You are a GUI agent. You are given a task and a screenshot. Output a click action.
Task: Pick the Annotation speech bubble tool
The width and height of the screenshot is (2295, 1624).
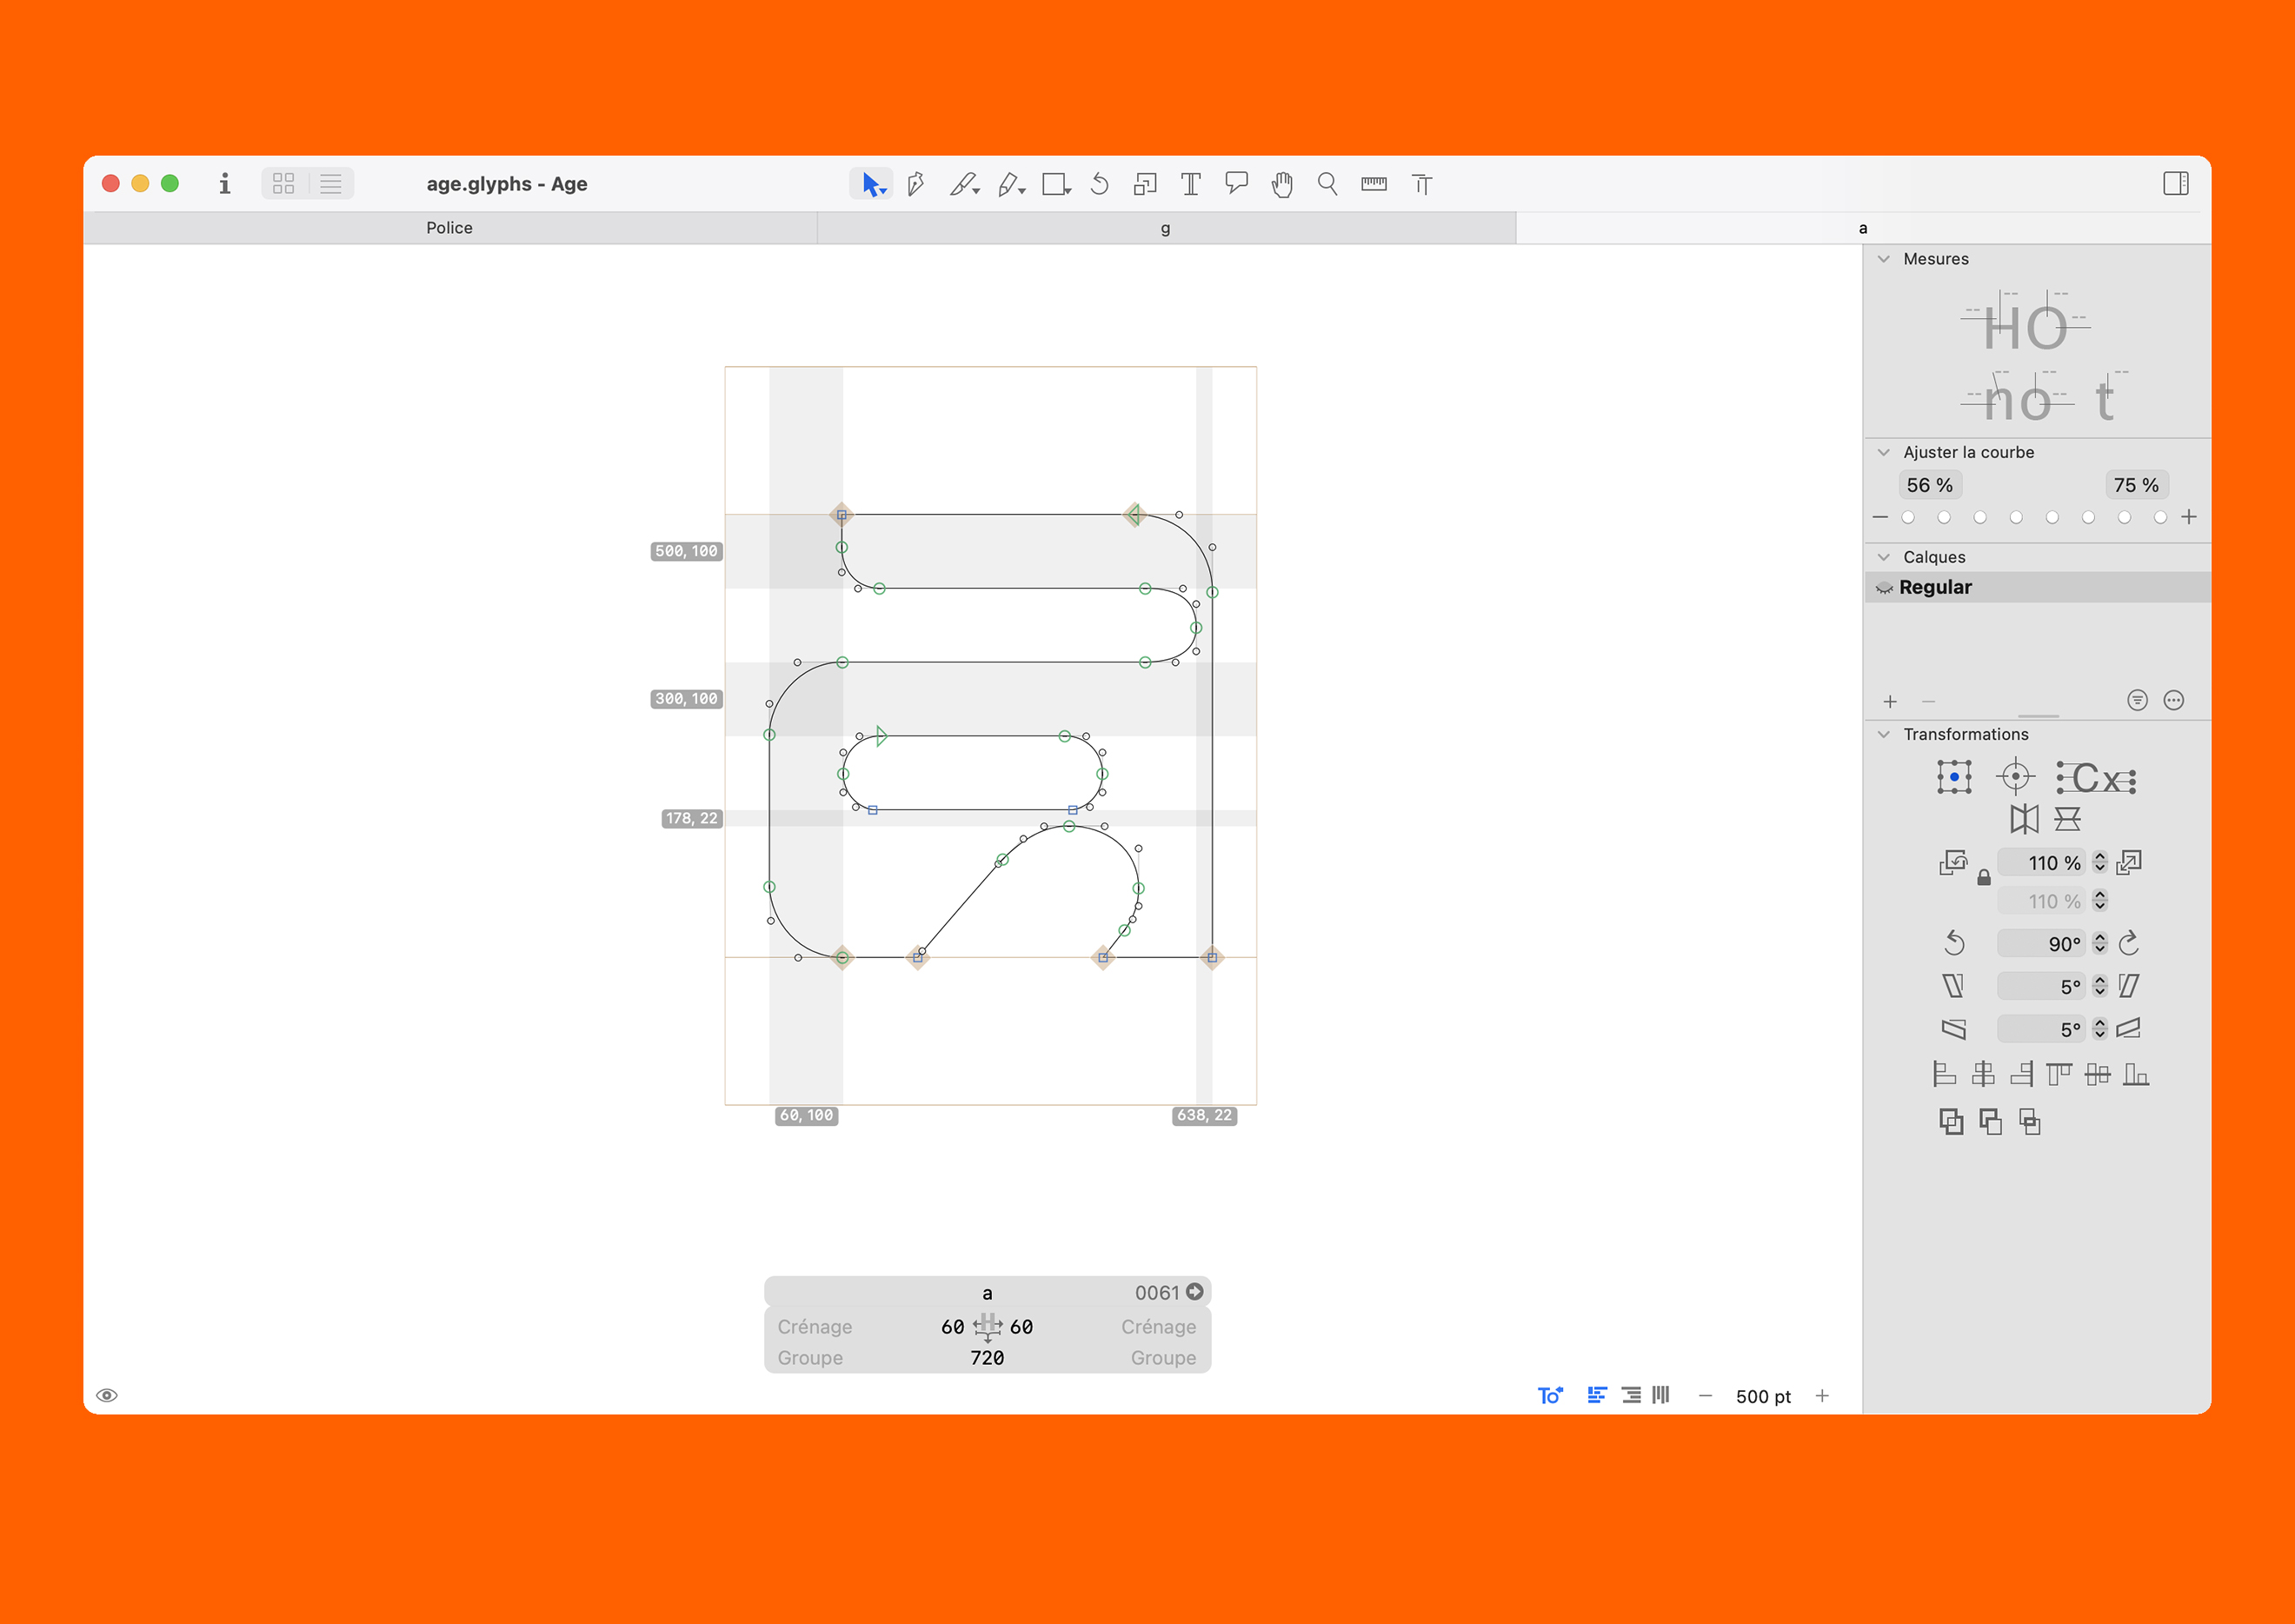click(x=1236, y=184)
